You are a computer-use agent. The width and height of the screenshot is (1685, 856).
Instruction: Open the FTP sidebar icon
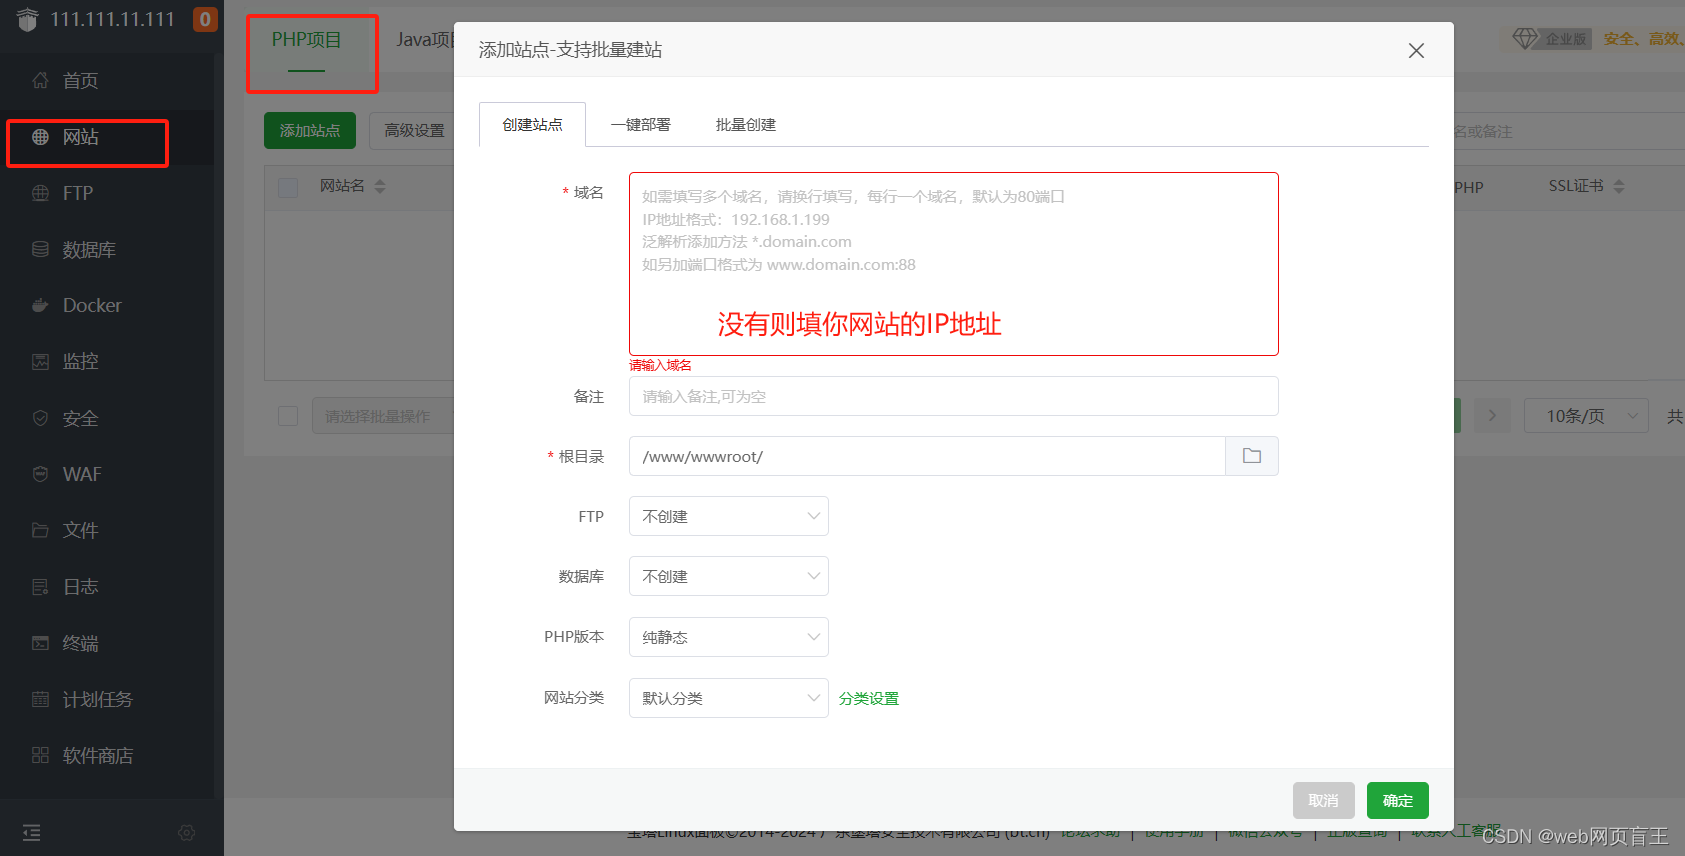coord(40,193)
